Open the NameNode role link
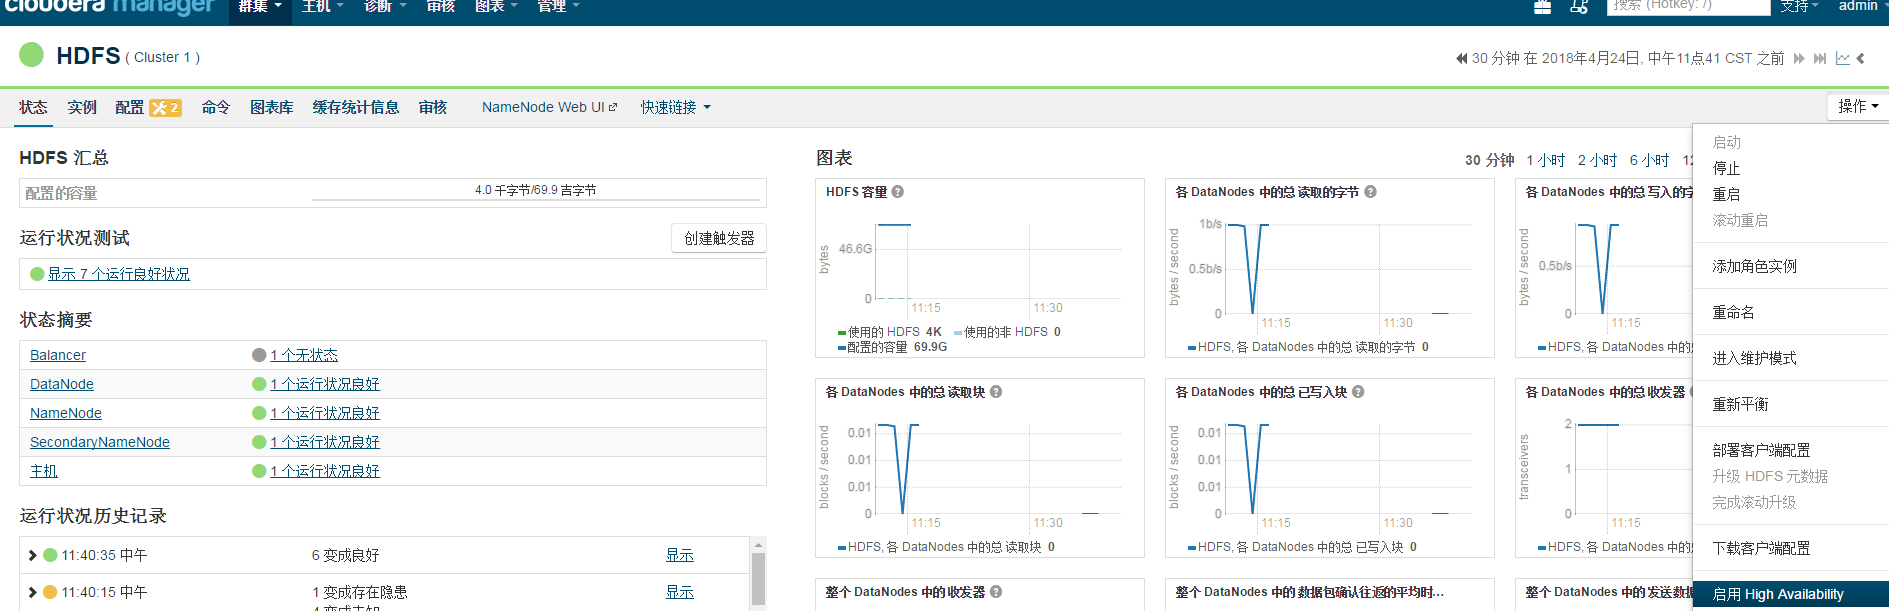Screen dimensions: 1889x611 click(66, 413)
